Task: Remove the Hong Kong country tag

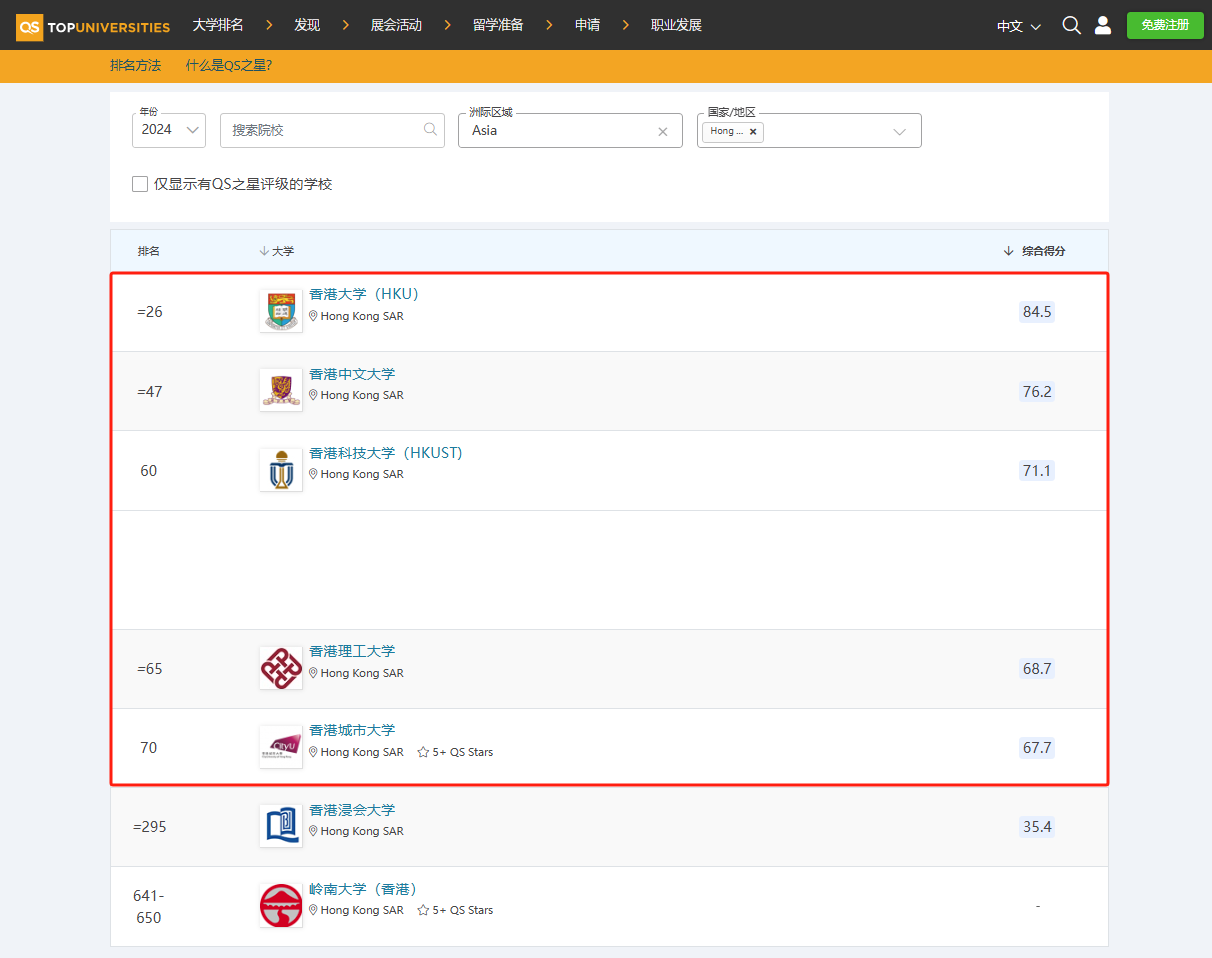Action: tap(753, 132)
